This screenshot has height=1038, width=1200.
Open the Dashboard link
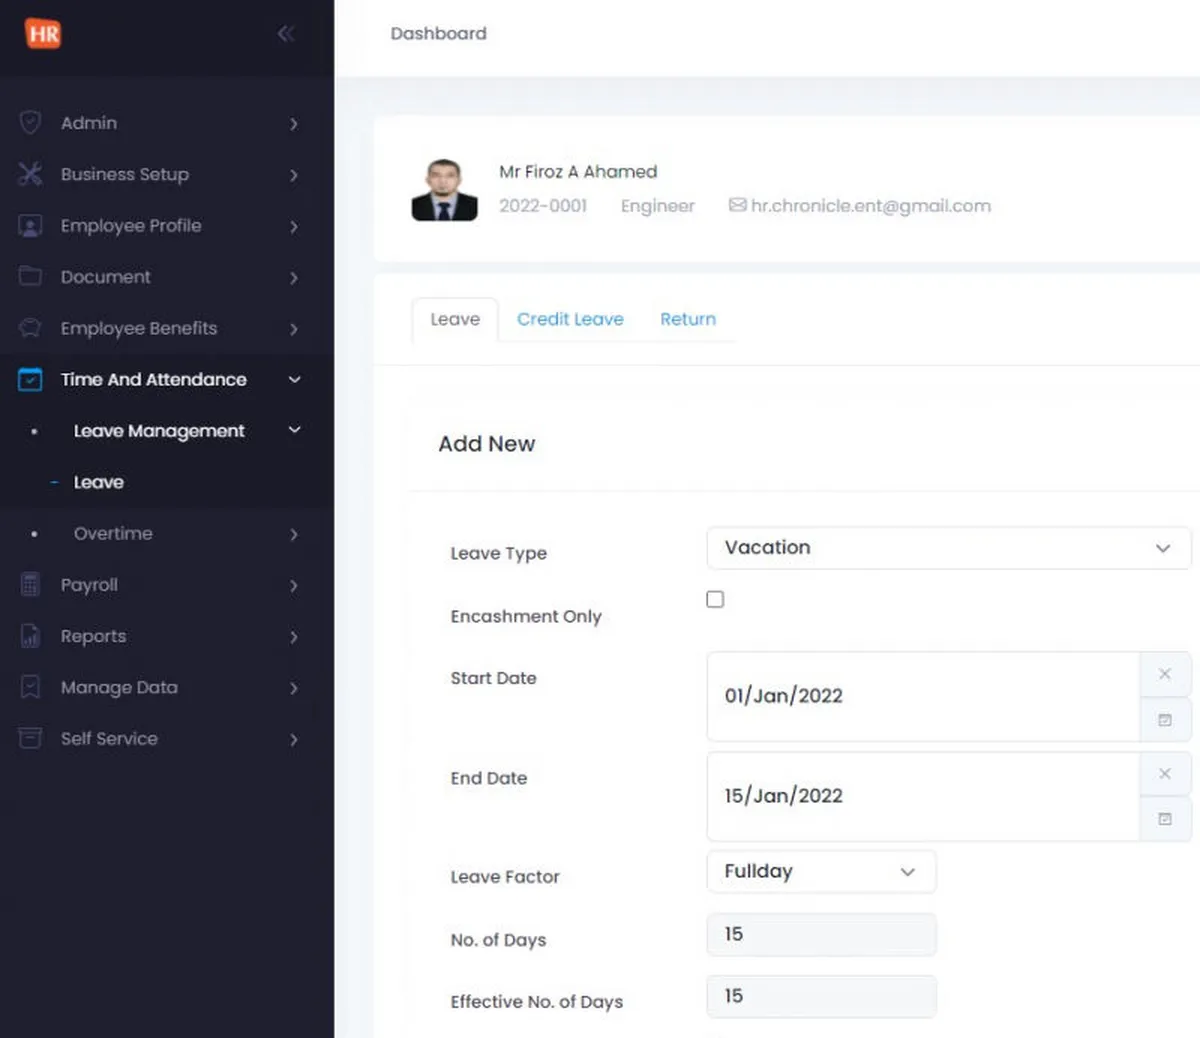[438, 33]
